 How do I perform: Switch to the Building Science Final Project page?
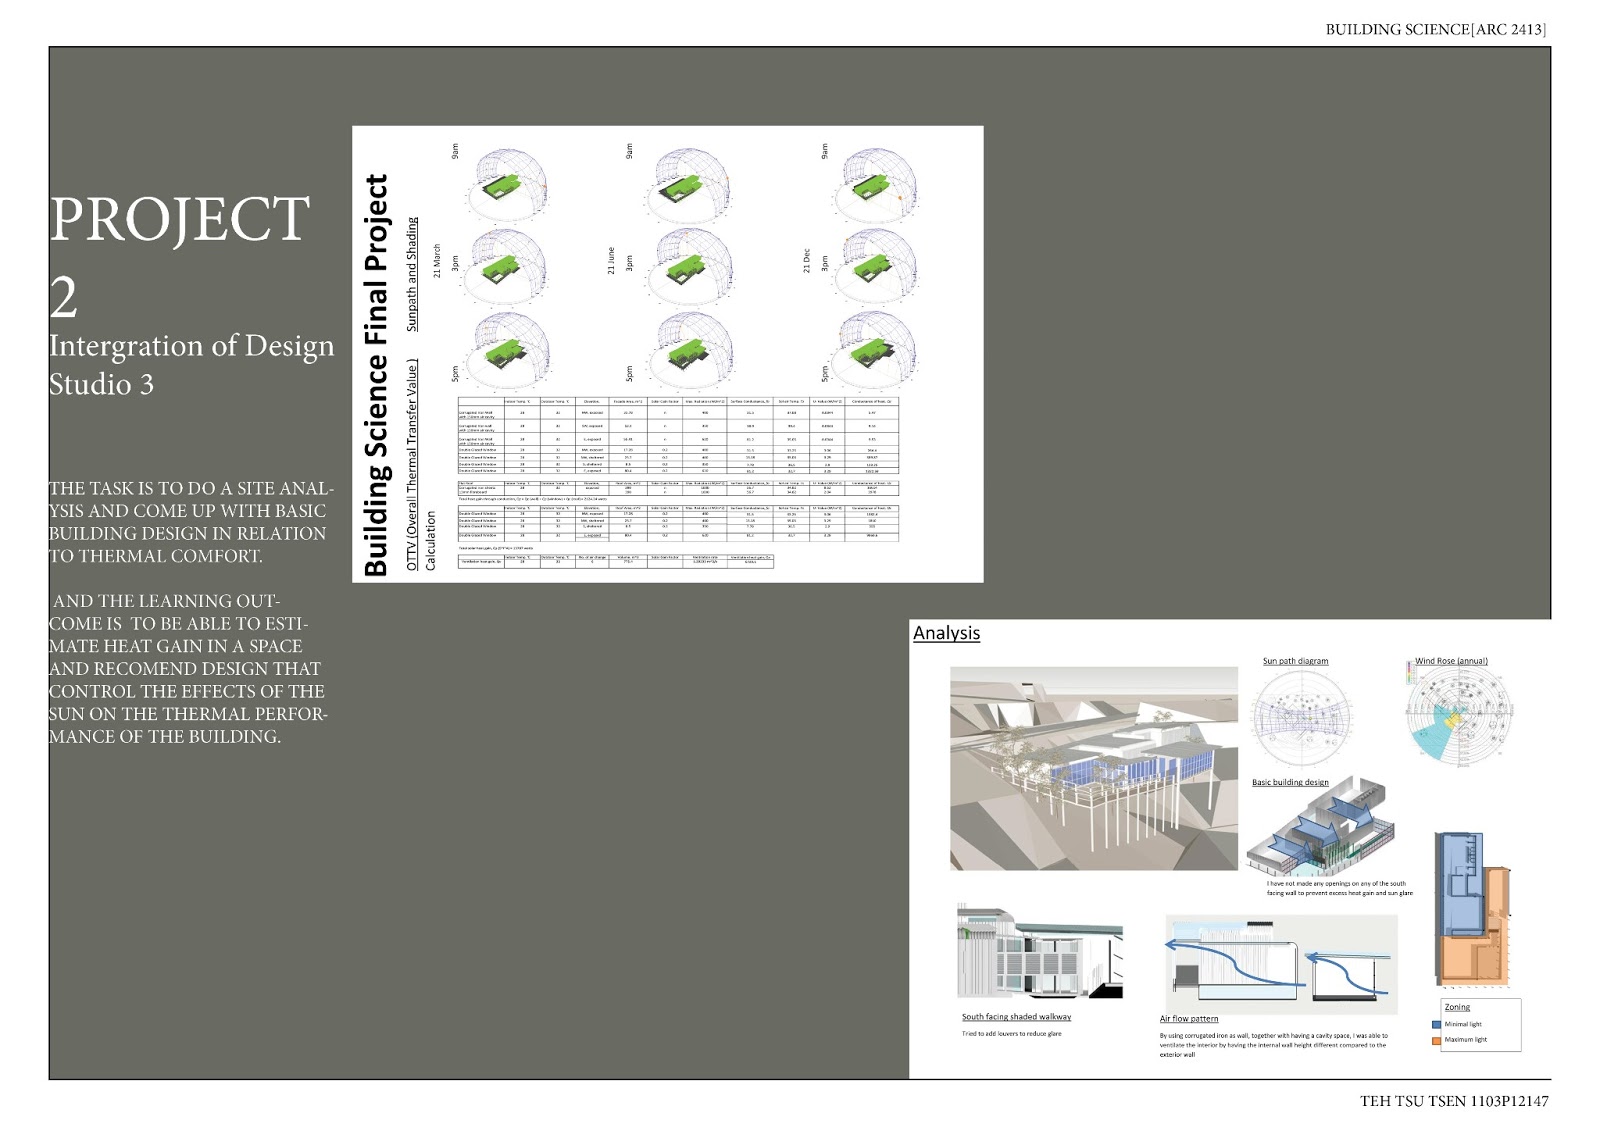378,375
